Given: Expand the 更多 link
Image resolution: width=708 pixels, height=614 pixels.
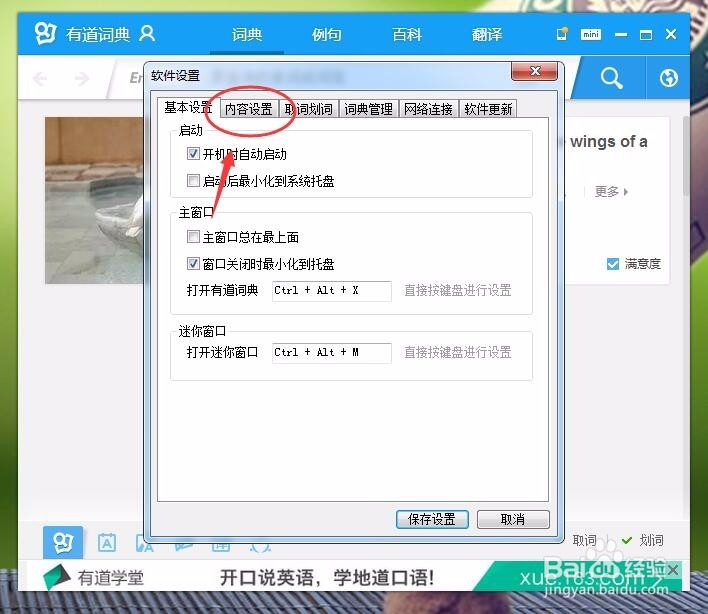Looking at the screenshot, I should click(x=611, y=192).
